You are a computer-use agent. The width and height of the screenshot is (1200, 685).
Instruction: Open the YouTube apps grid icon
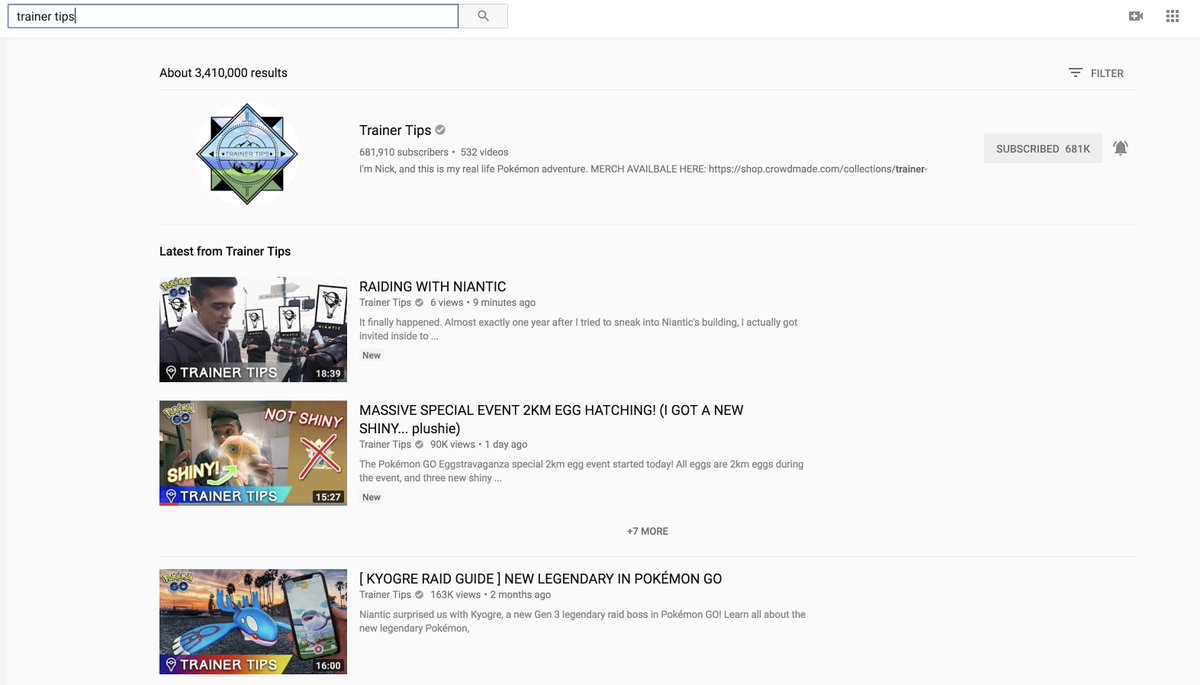coord(1172,16)
